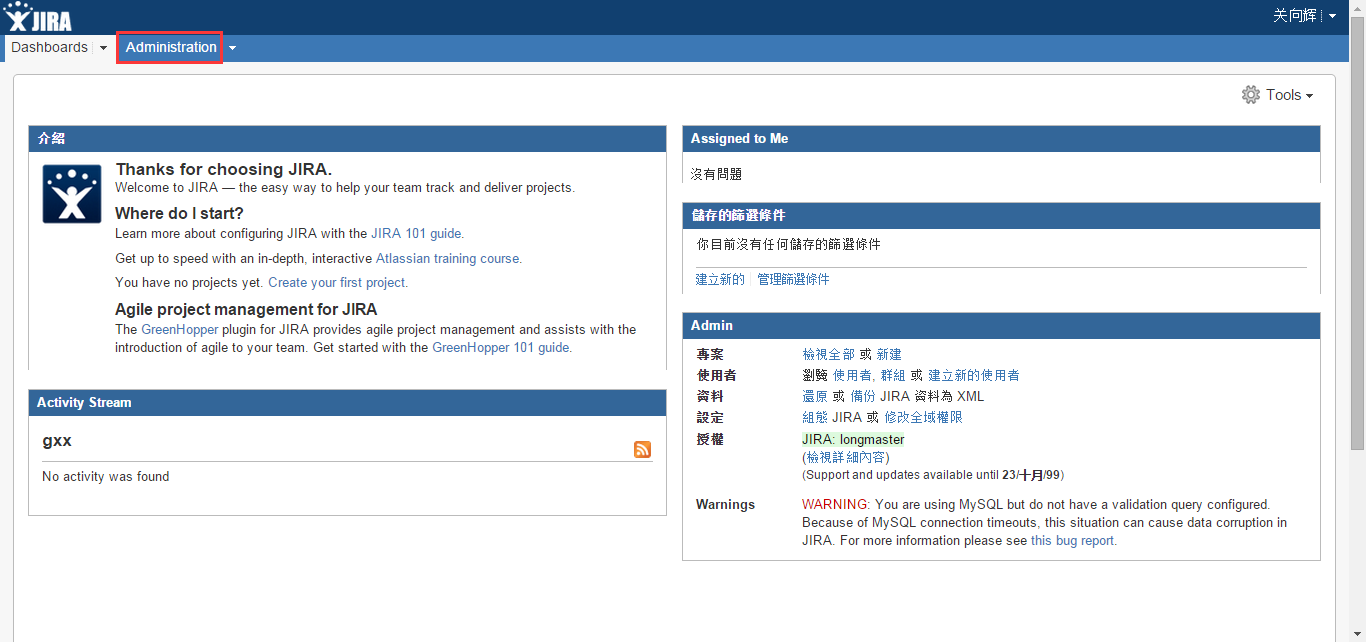Click 建立新的 filter link
This screenshot has width=1366, height=642.
point(720,279)
